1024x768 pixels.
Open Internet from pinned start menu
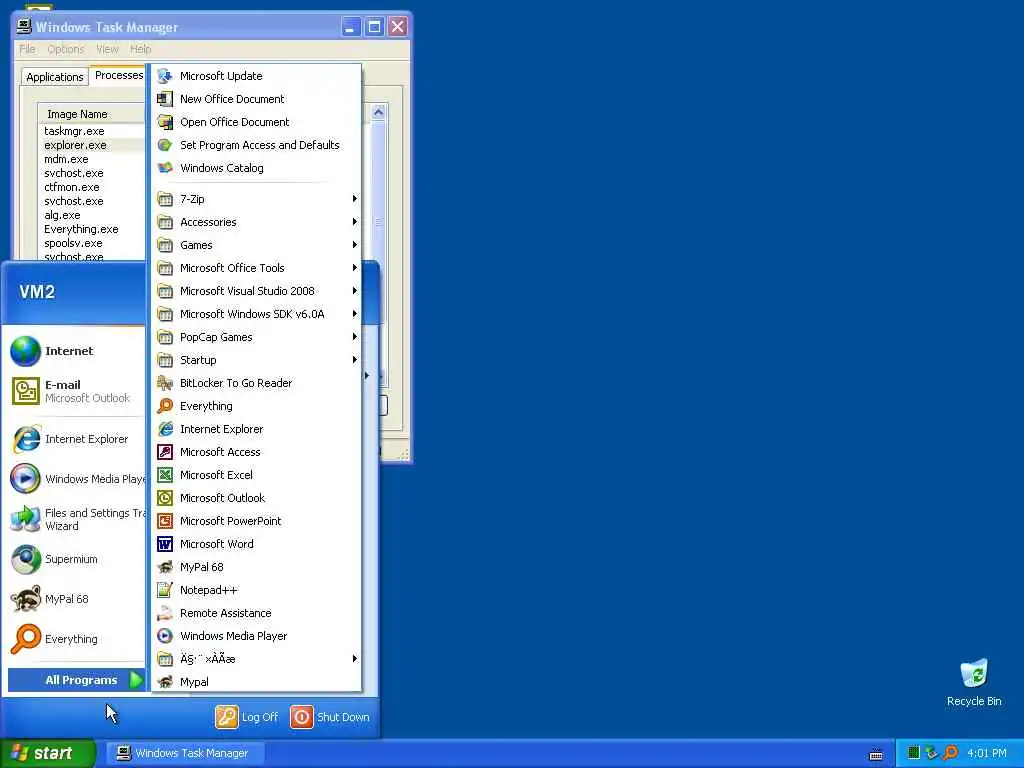(x=75, y=351)
